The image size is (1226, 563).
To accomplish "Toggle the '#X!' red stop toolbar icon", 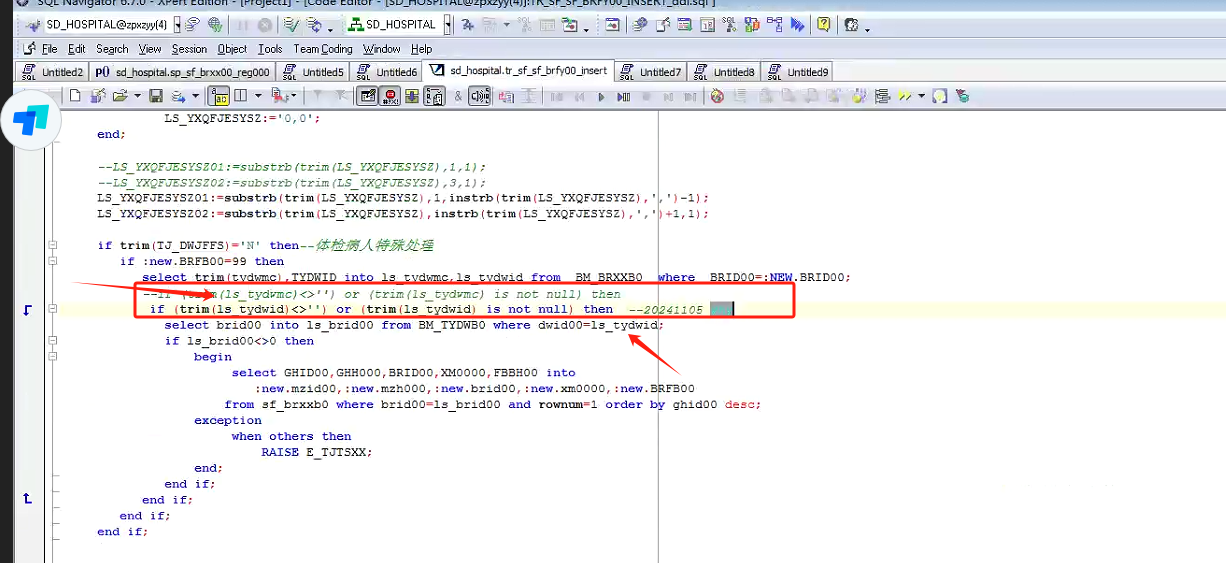I will tap(391, 96).
